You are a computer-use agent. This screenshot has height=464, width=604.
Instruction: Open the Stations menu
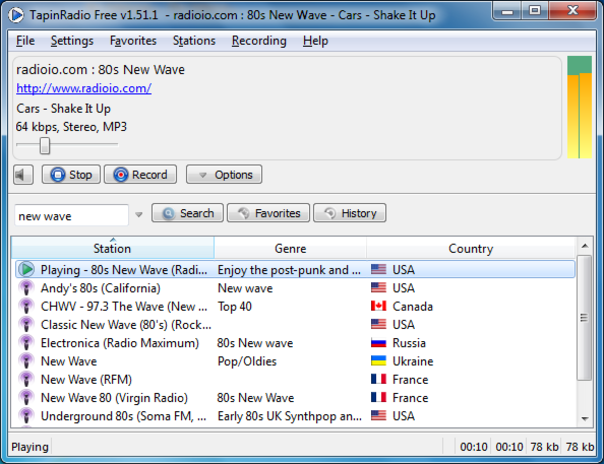click(x=194, y=41)
